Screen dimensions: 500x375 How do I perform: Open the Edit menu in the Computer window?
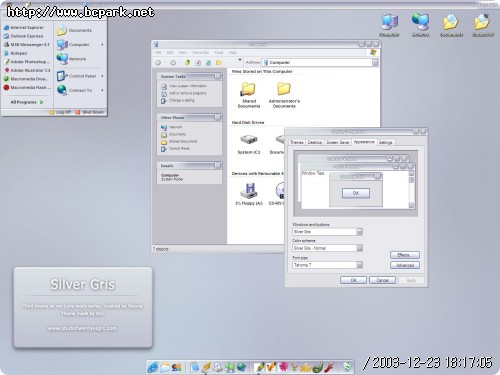(x=170, y=53)
